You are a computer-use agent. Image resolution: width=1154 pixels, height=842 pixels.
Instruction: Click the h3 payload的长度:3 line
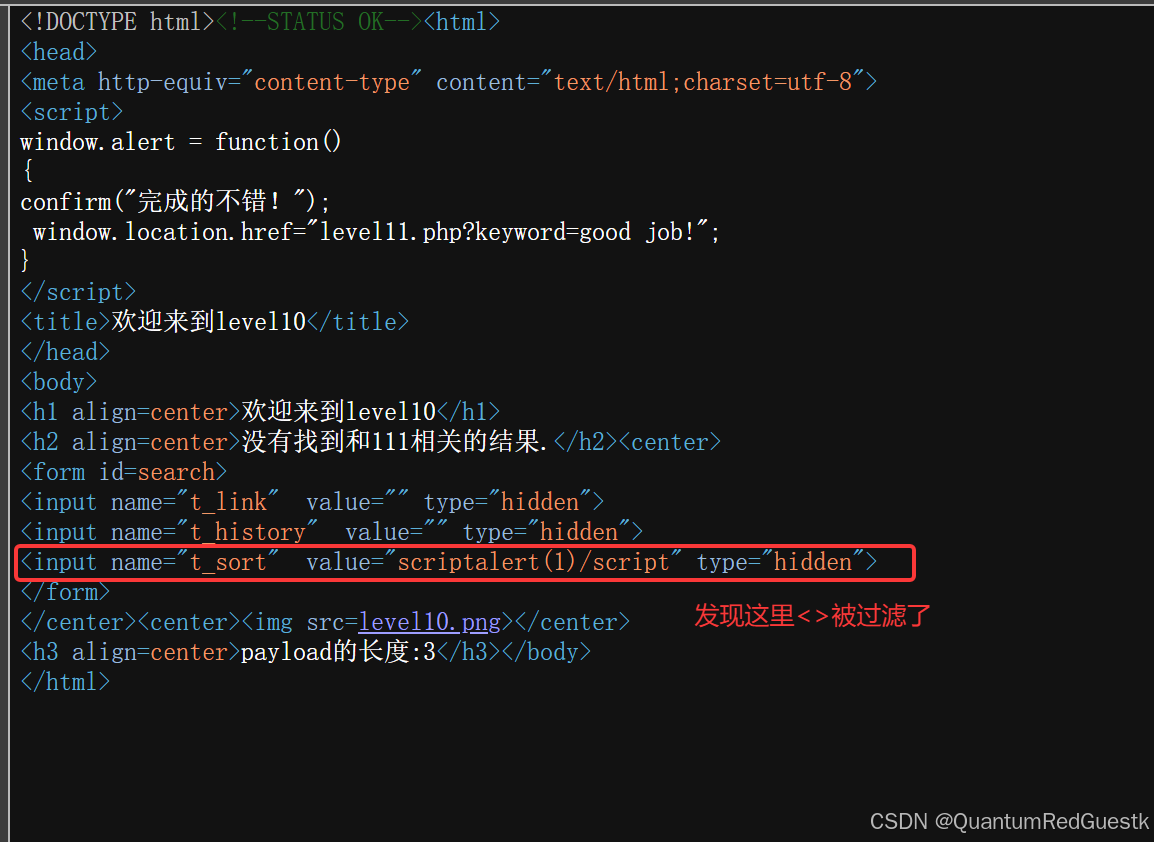[305, 653]
